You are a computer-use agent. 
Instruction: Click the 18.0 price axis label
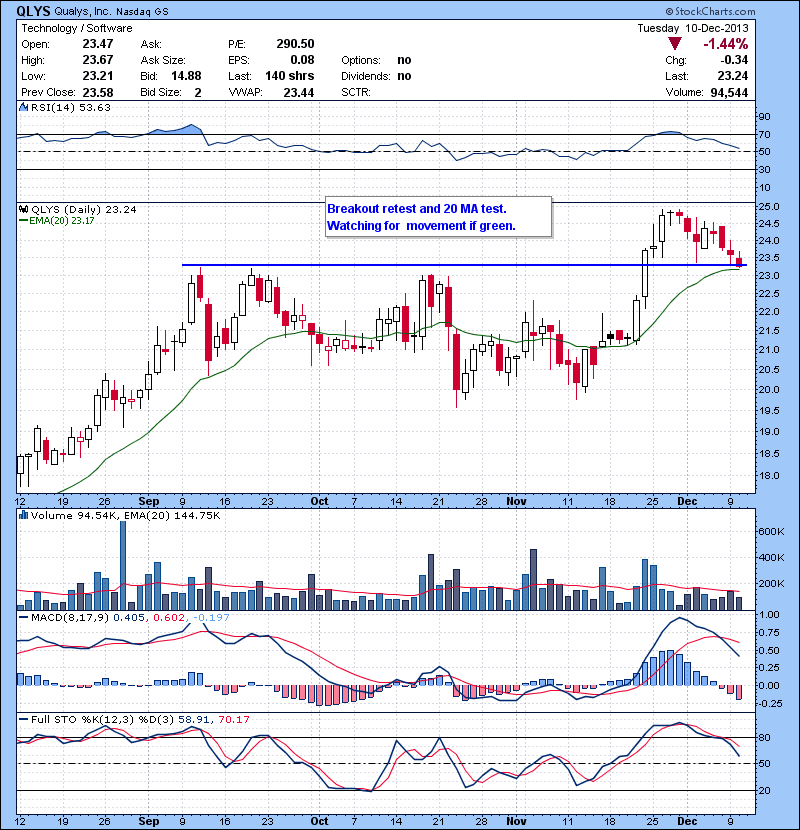(x=769, y=475)
